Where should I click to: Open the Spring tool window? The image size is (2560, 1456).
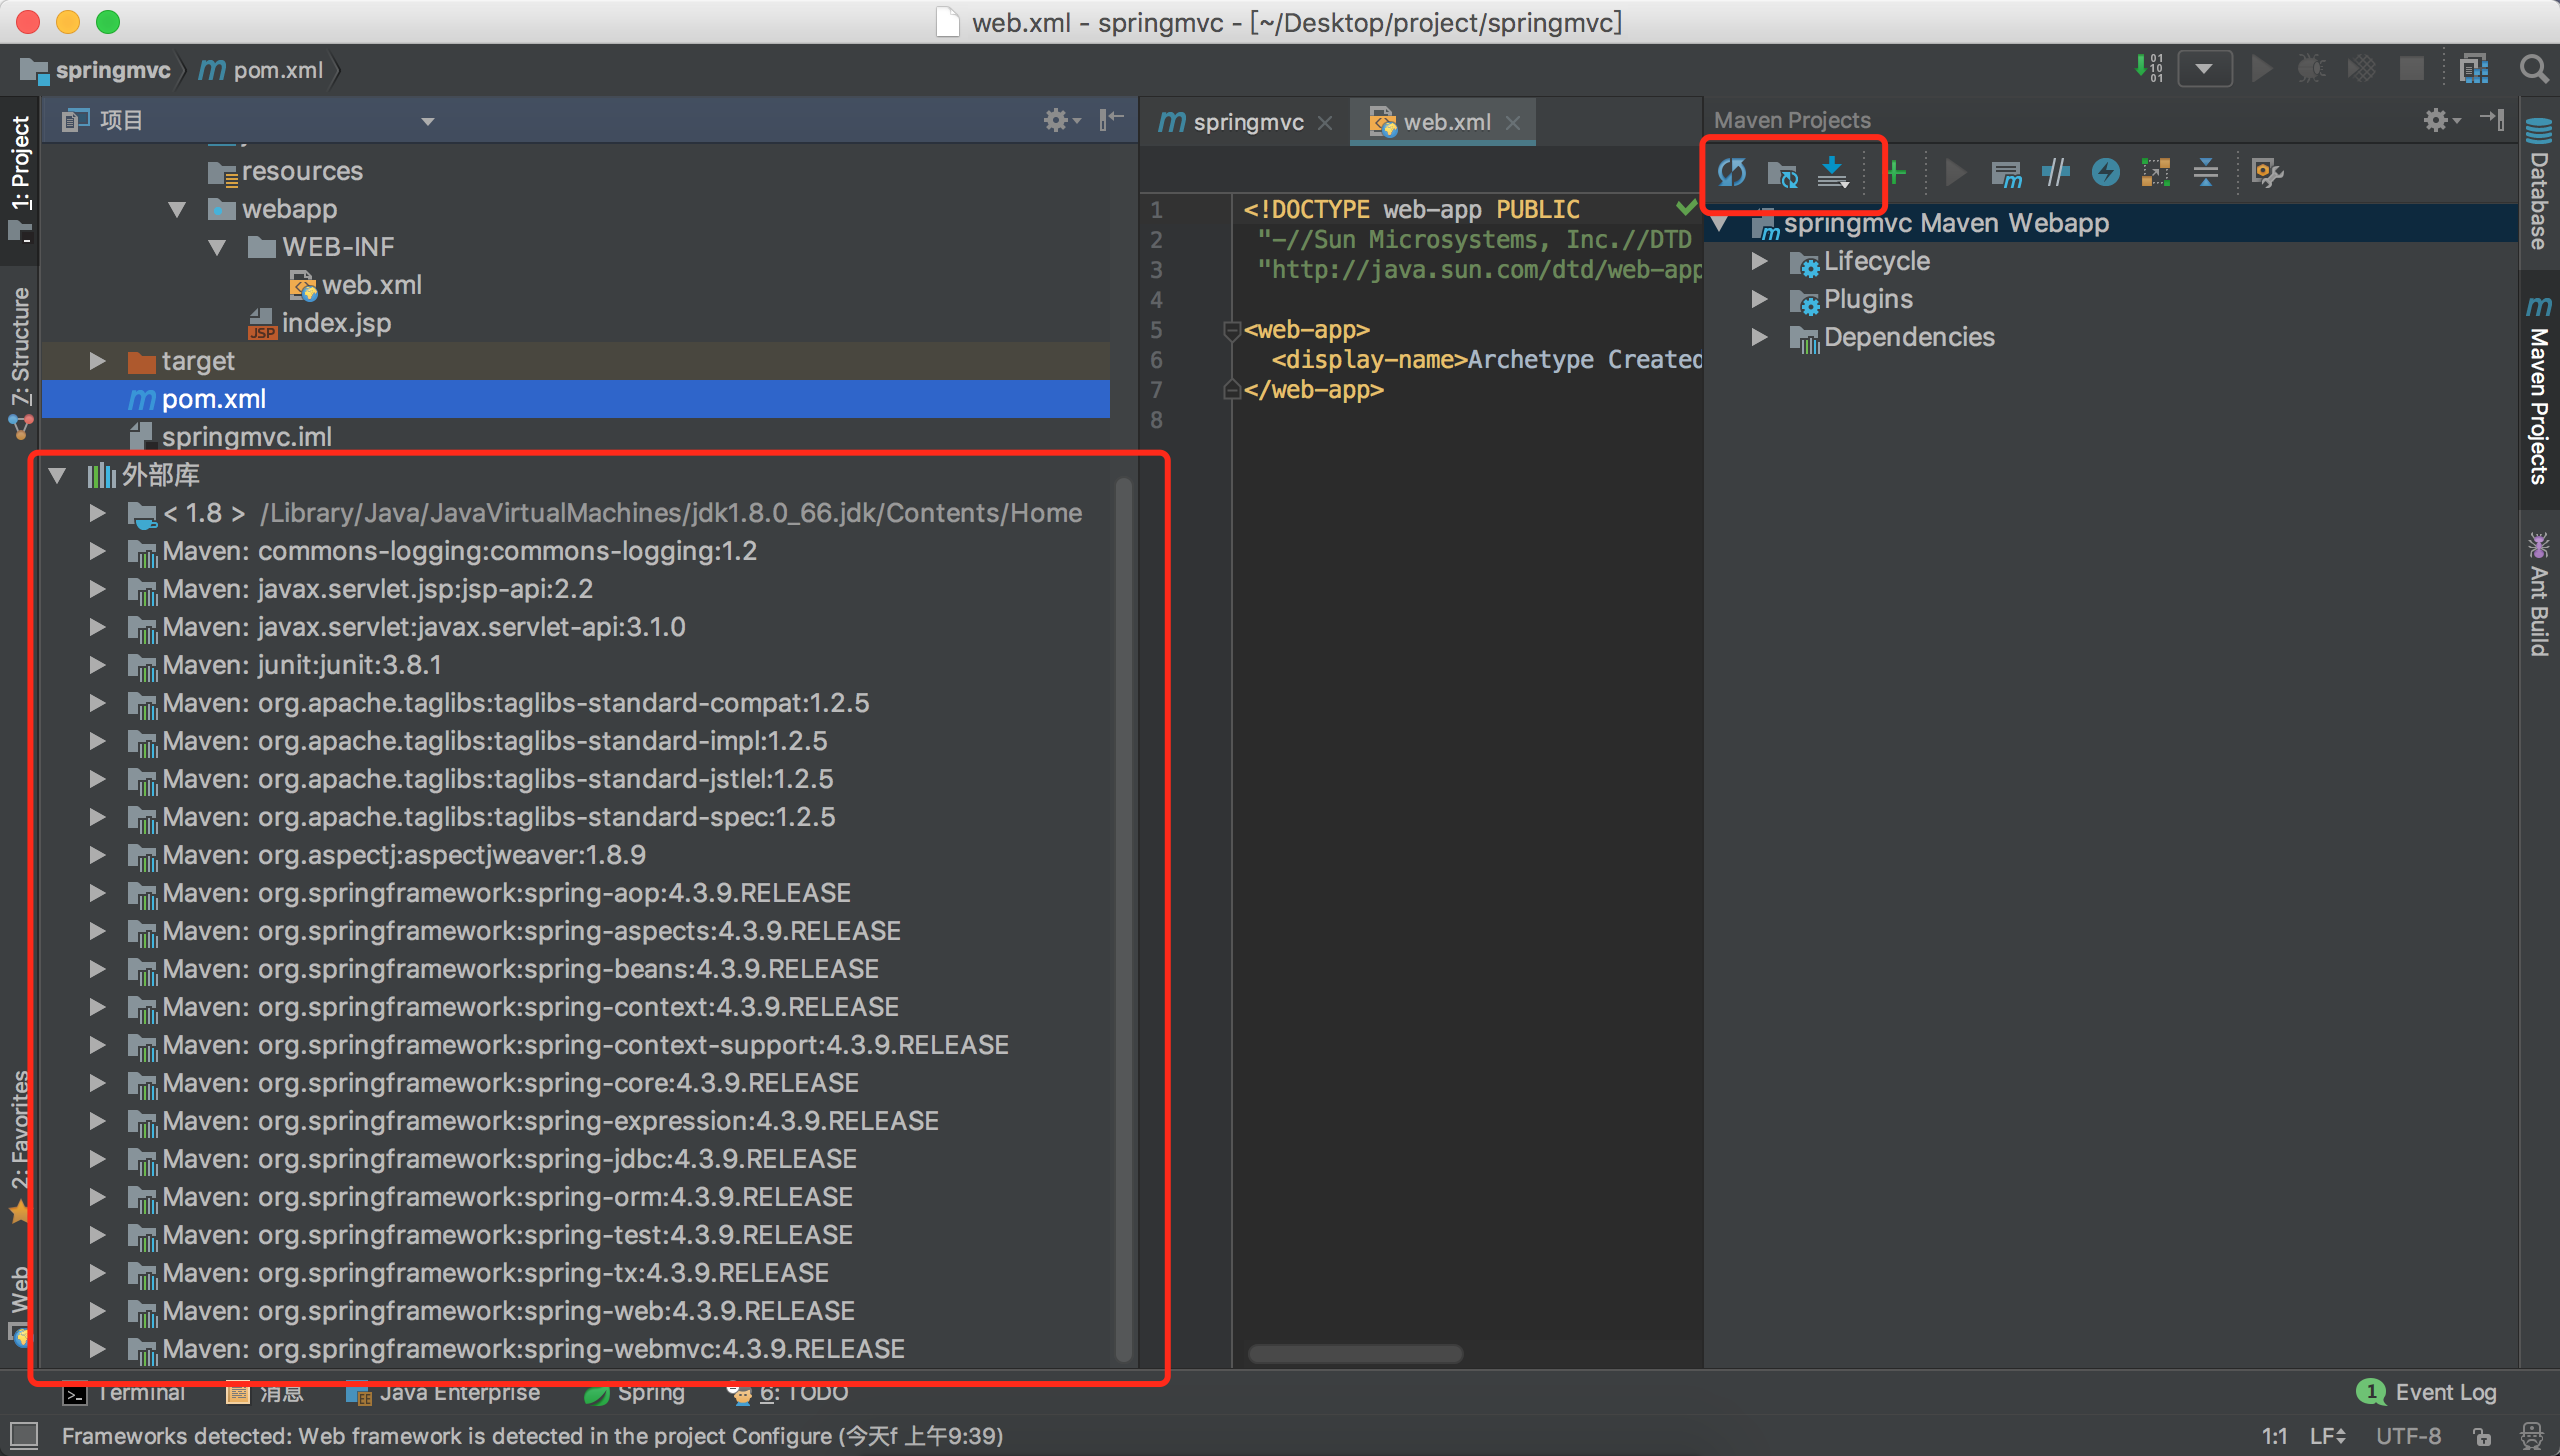[x=635, y=1393]
